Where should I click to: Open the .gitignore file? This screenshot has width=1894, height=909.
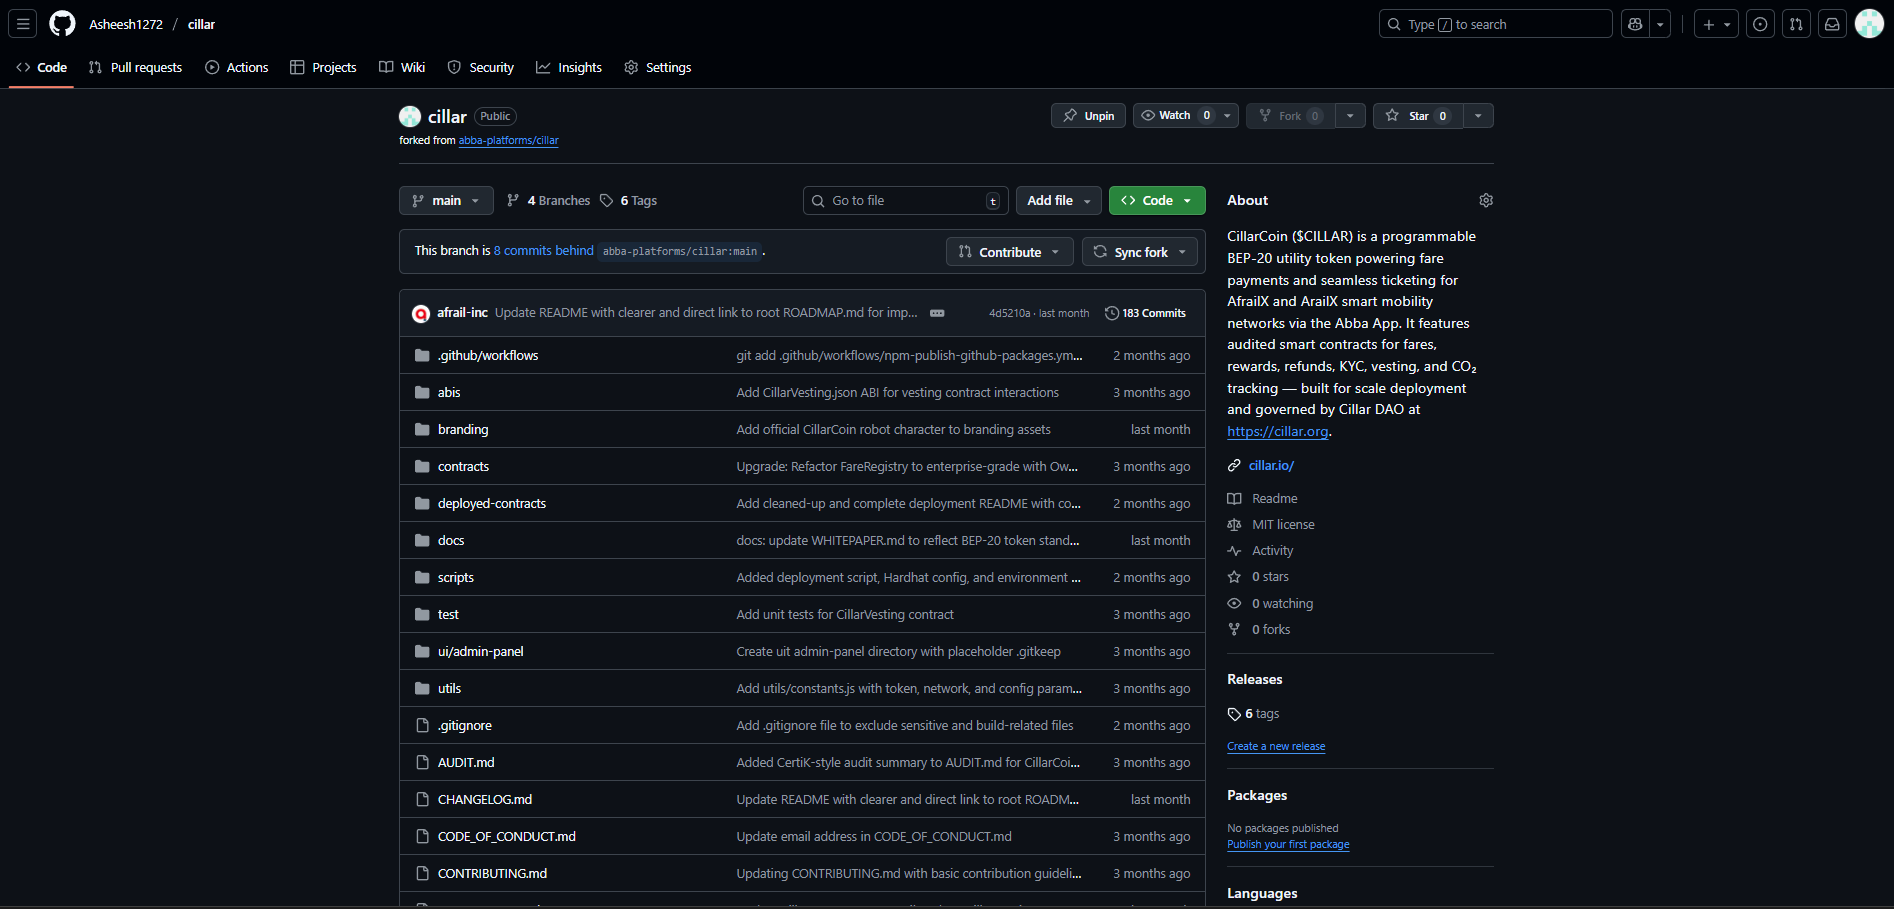point(465,725)
